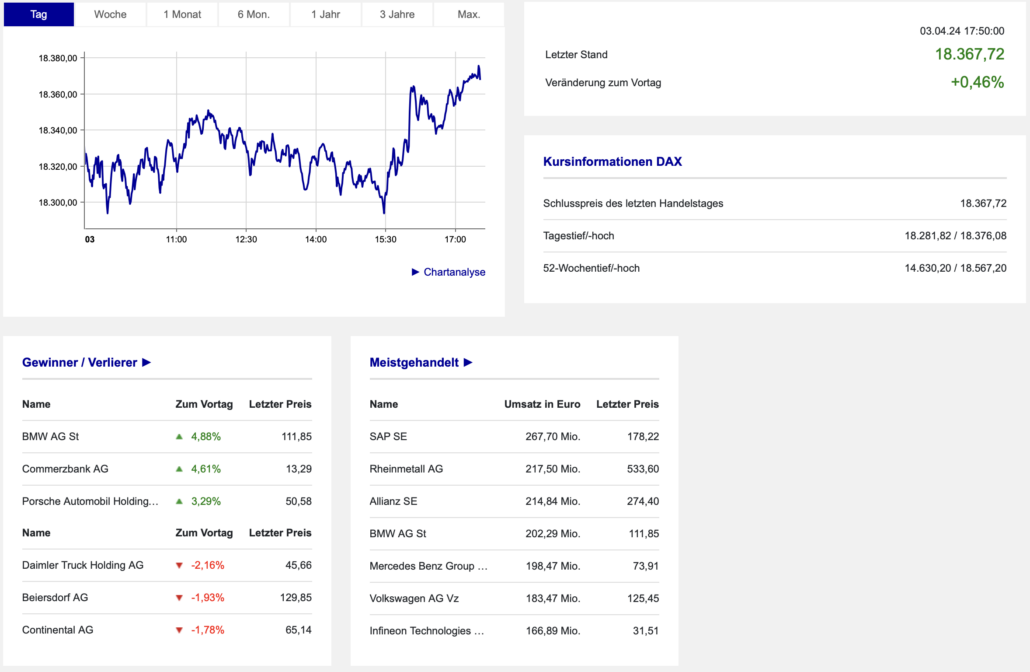The height and width of the screenshot is (672, 1030).
Task: Switch to the 1 Jahr chart tab
Action: pos(325,14)
